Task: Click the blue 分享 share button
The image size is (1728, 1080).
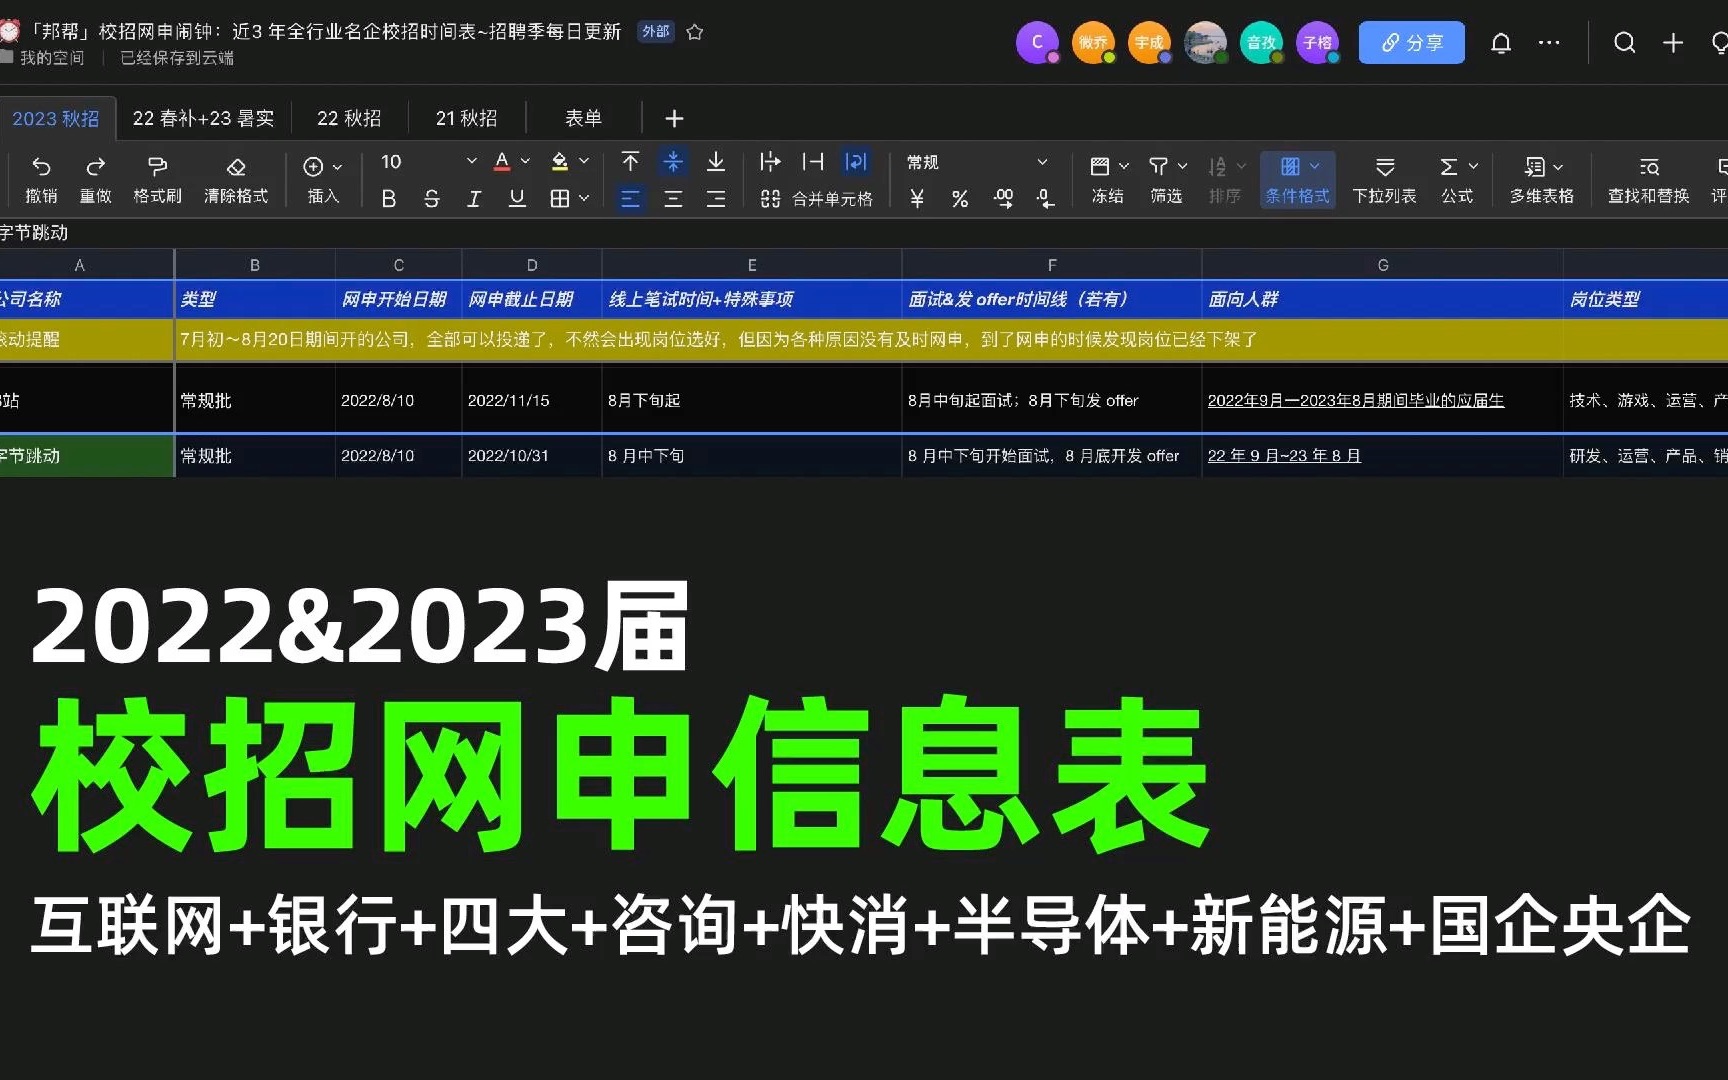Action: pos(1412,43)
